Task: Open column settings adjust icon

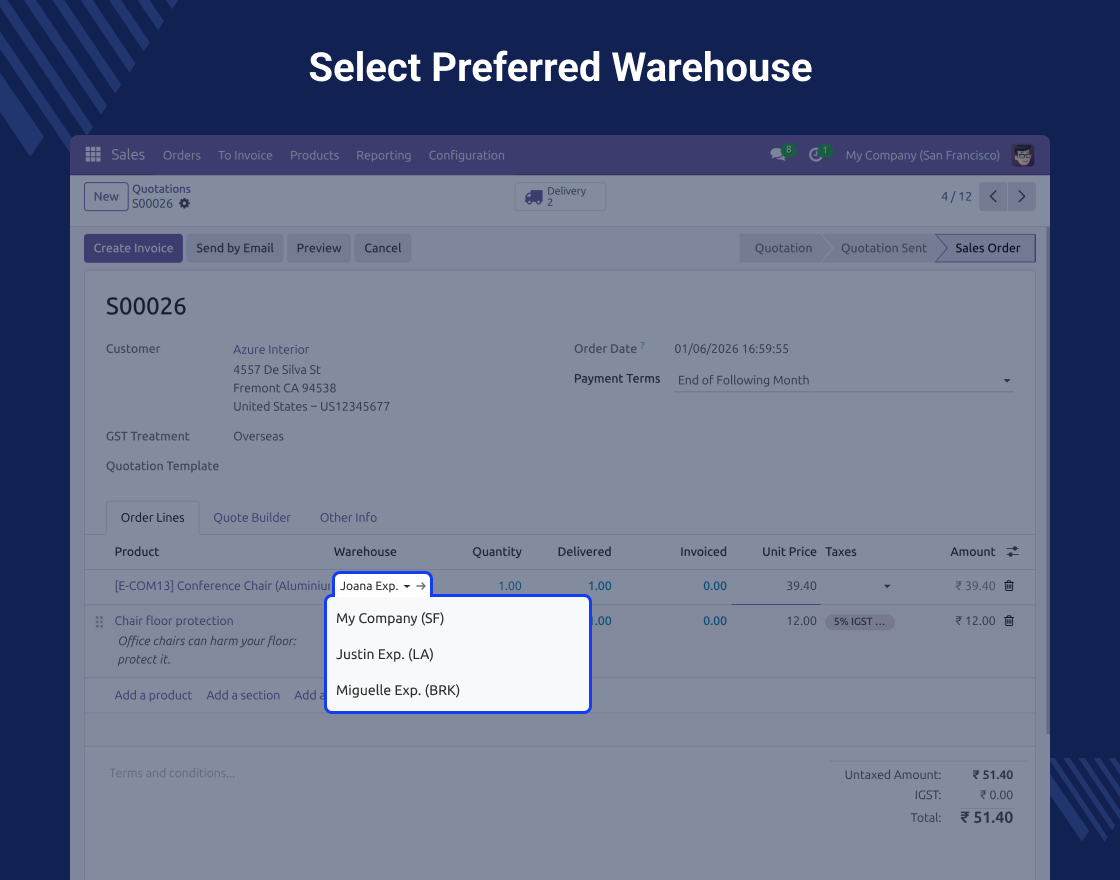Action: 1013,551
